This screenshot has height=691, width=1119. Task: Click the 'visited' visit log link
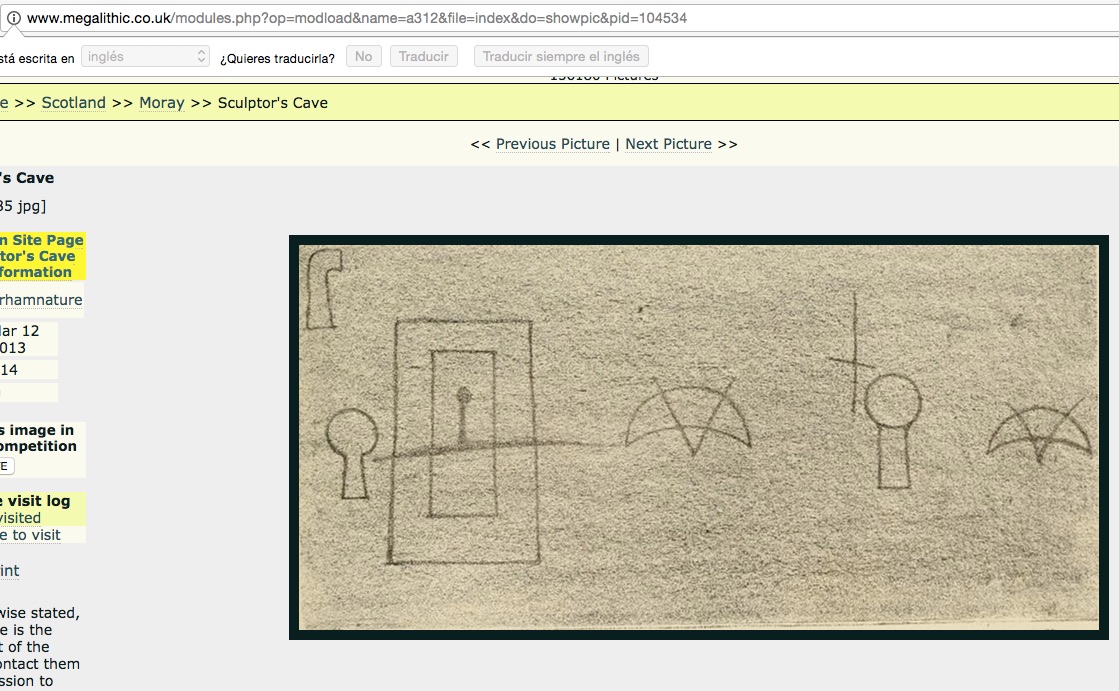pos(20,518)
